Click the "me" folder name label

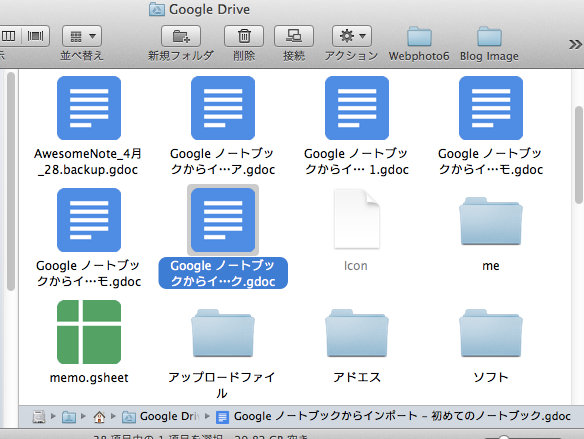click(x=491, y=266)
